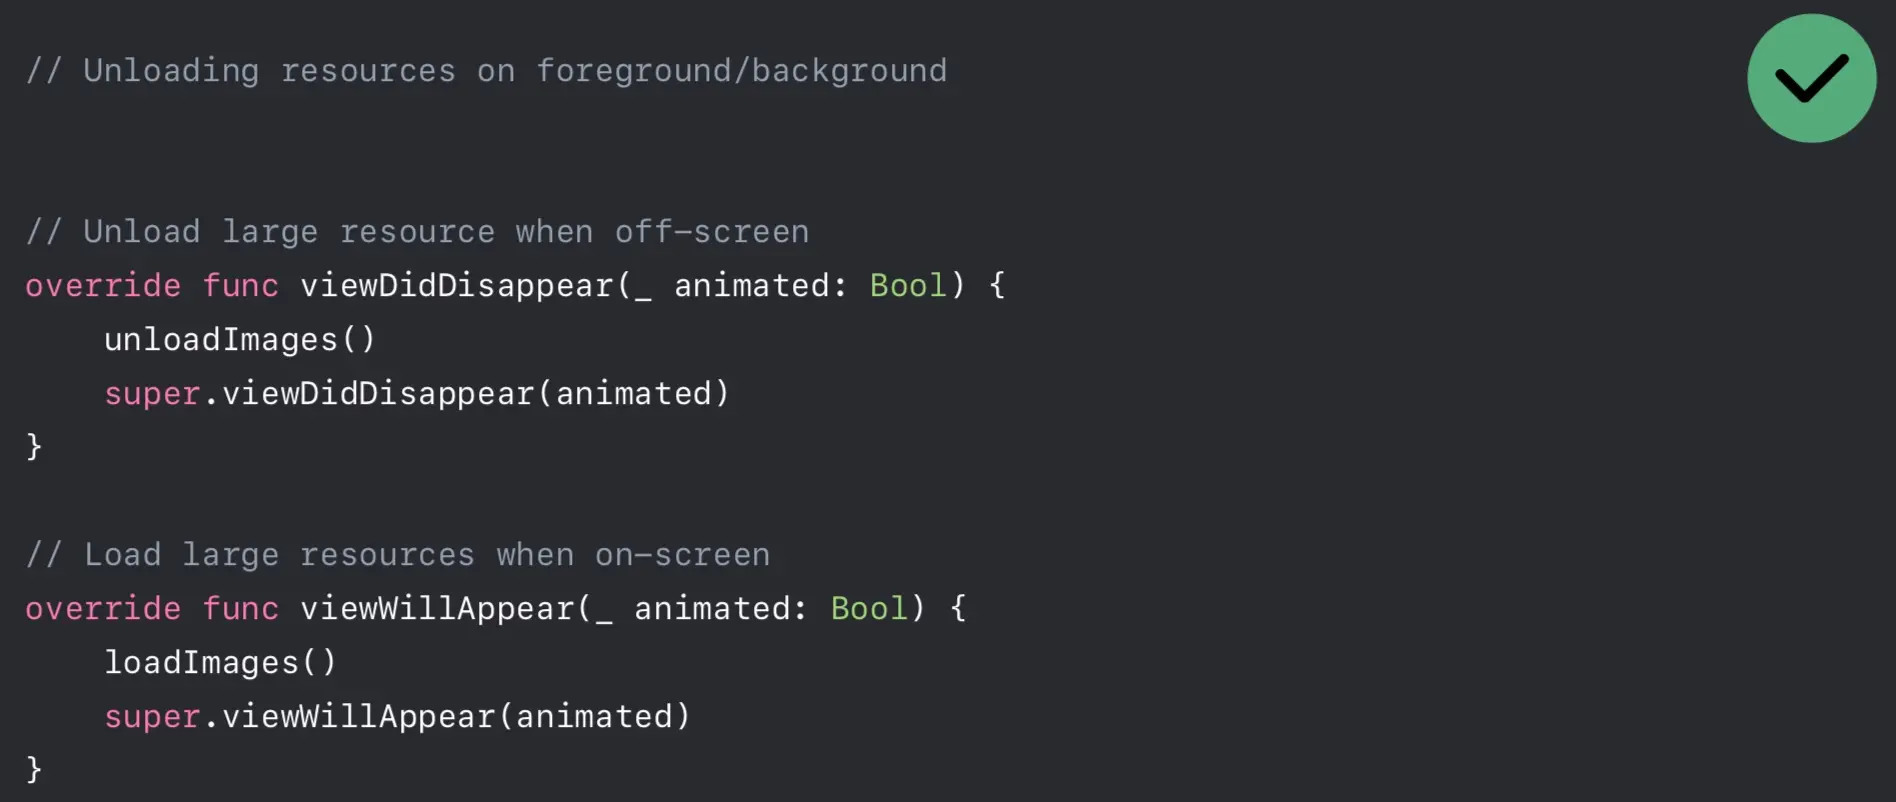Click the closing brace of viewDidDisappear
Image resolution: width=1896 pixels, height=802 pixels.
[x=34, y=446]
